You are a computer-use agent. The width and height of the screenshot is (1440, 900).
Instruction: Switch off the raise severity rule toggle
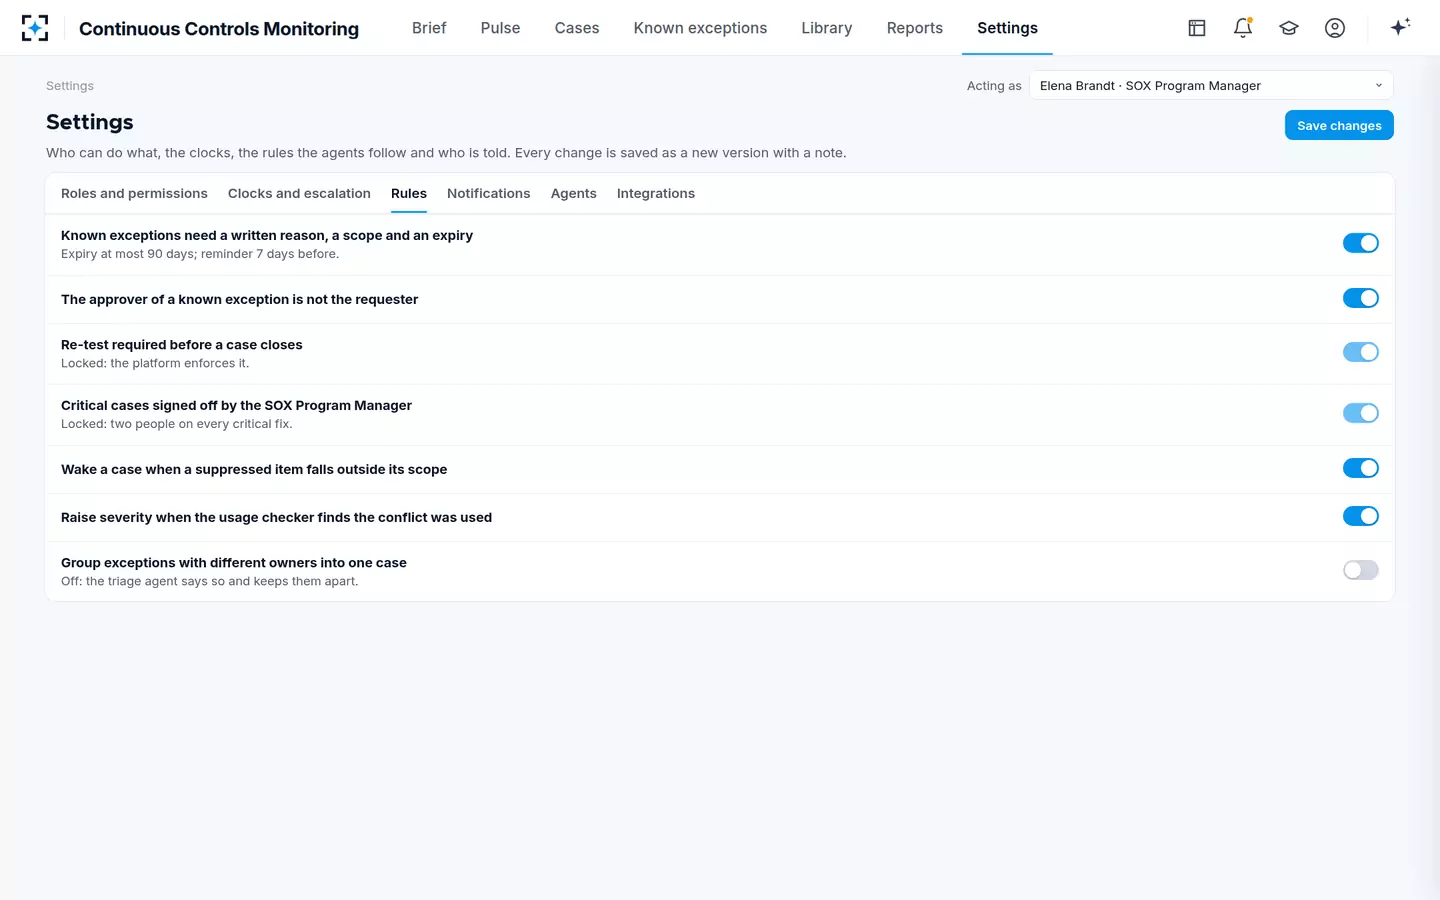pyautogui.click(x=1361, y=516)
